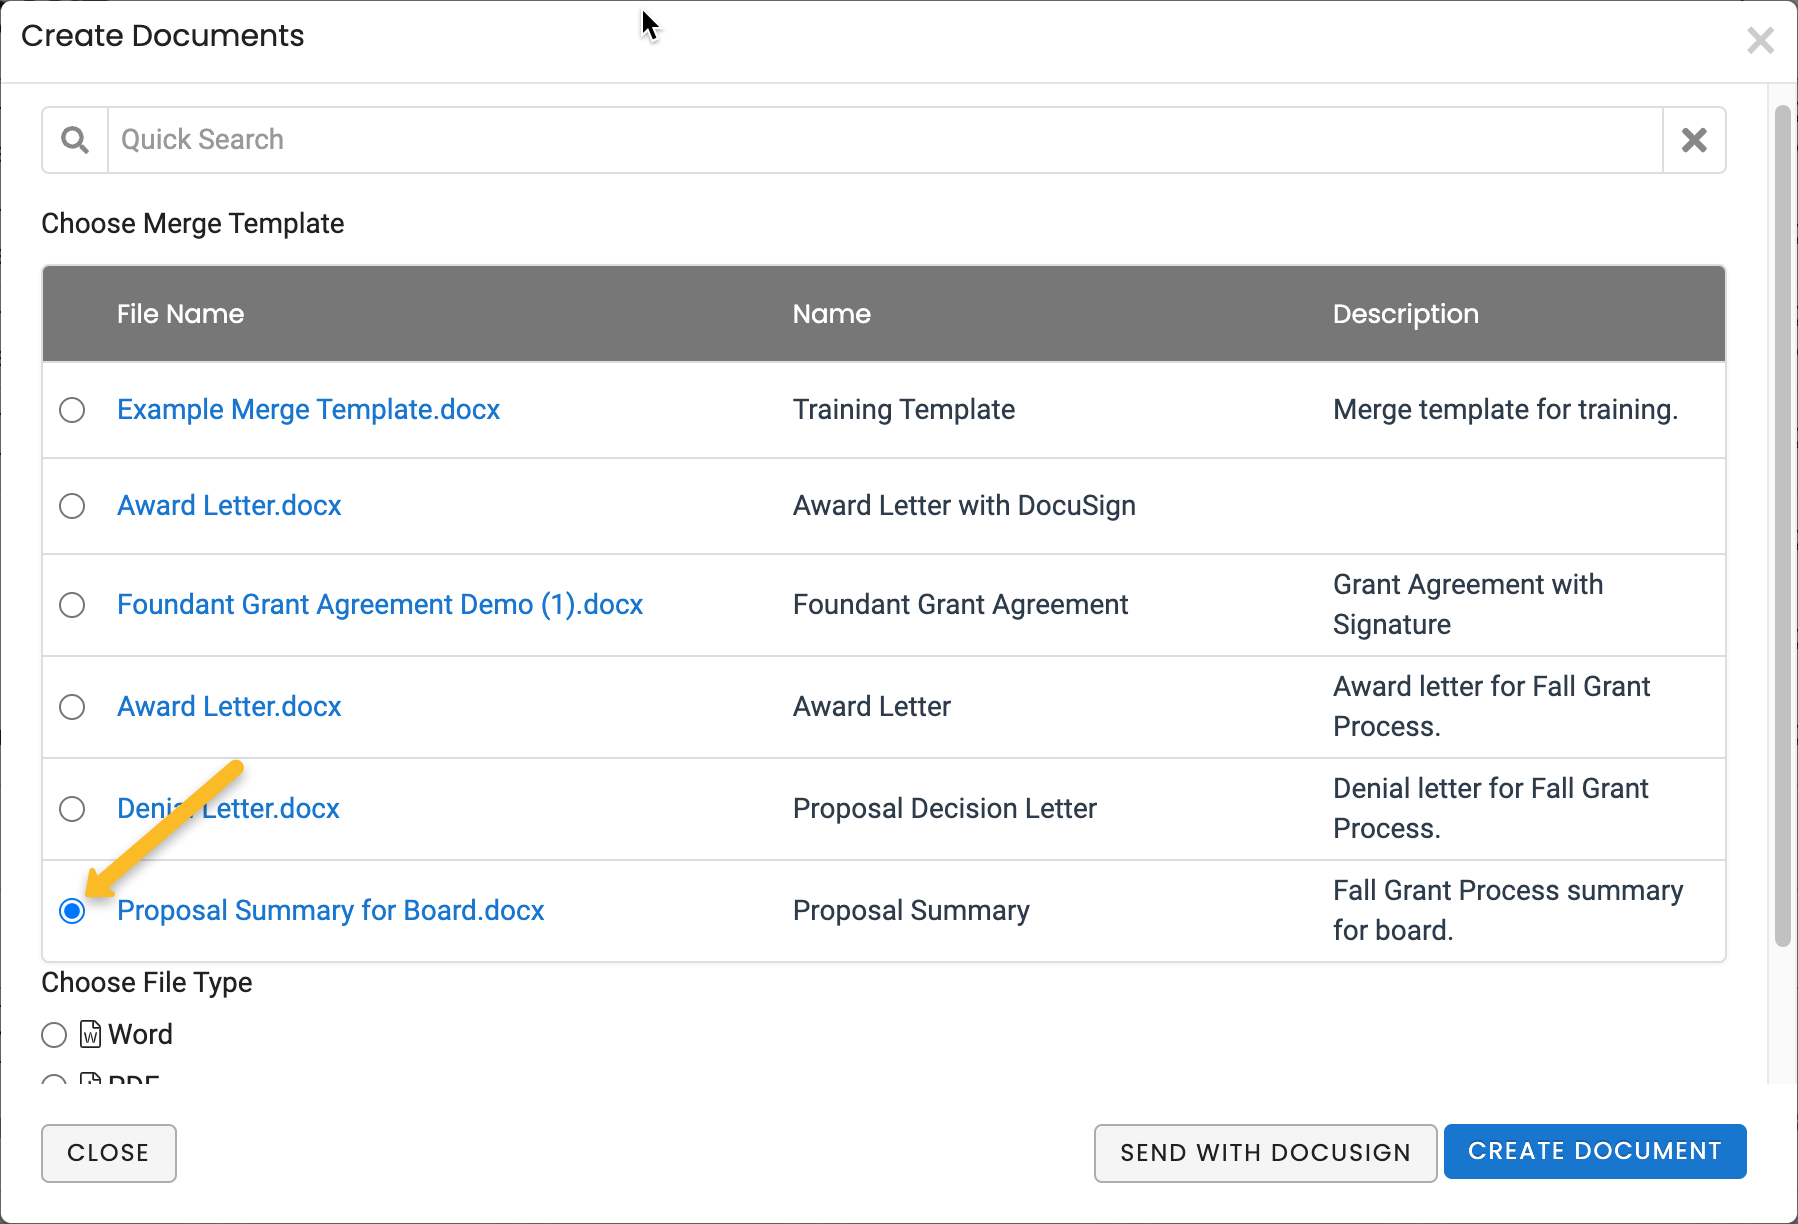Pick the Denial Letter template radio button
Screen dimensions: 1798x1224
click(x=72, y=809)
